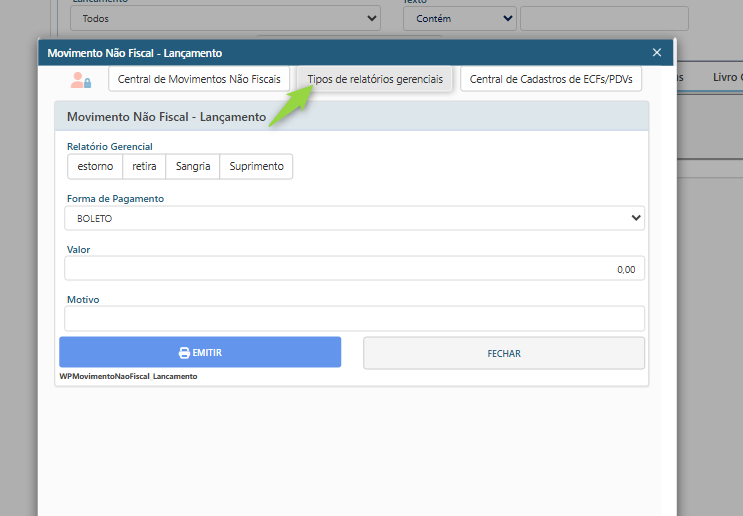Focus the Valor amount field
The height and width of the screenshot is (516, 743).
coord(354,269)
